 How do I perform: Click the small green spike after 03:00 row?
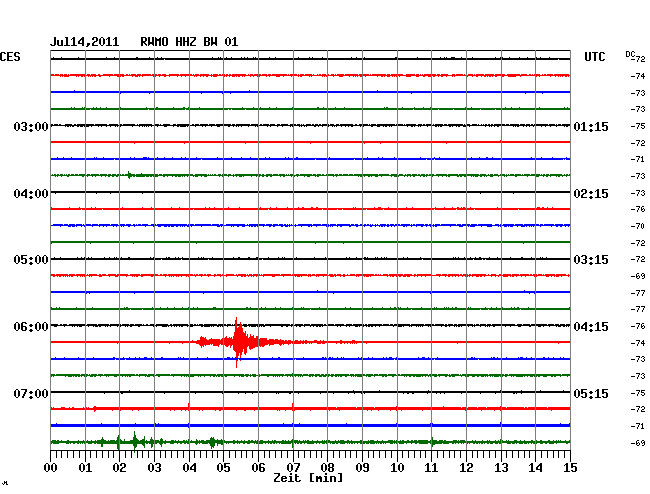coord(129,175)
